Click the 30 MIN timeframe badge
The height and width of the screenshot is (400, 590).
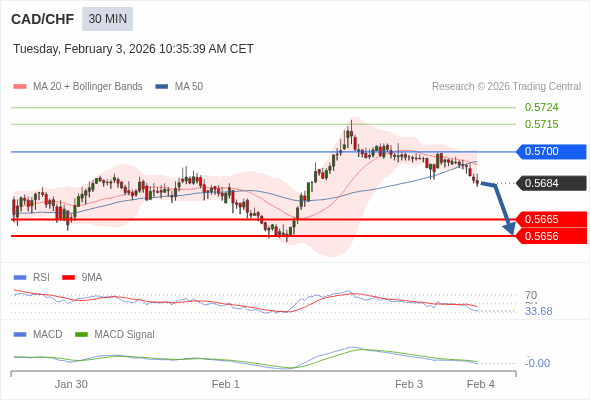108,19
